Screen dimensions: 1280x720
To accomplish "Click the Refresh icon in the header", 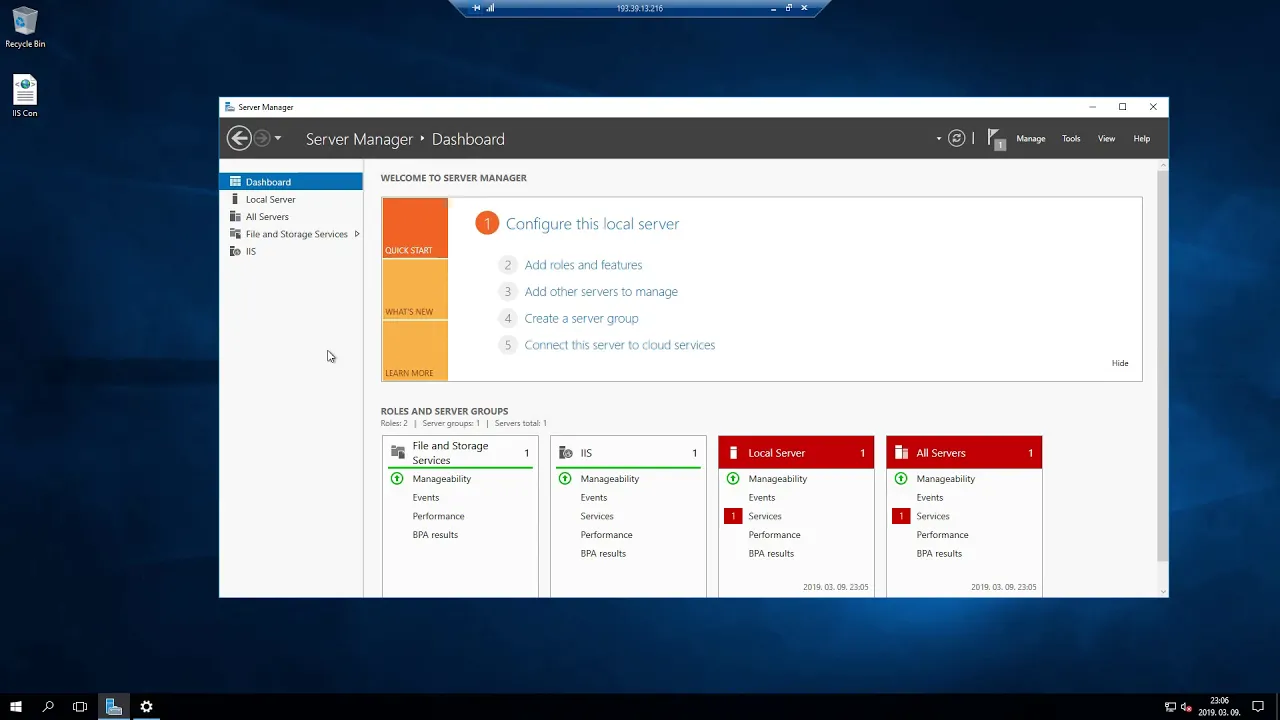I will 957,138.
